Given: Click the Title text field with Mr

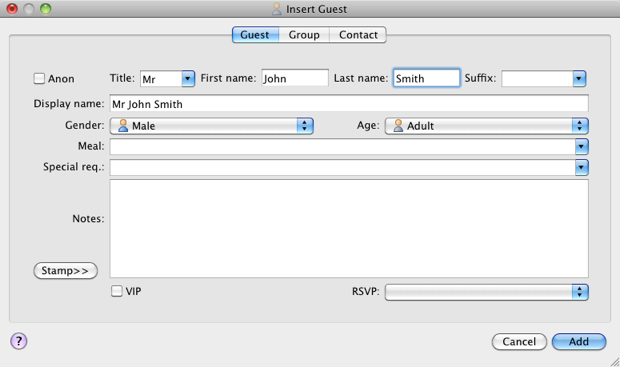Looking at the screenshot, I should (161, 79).
